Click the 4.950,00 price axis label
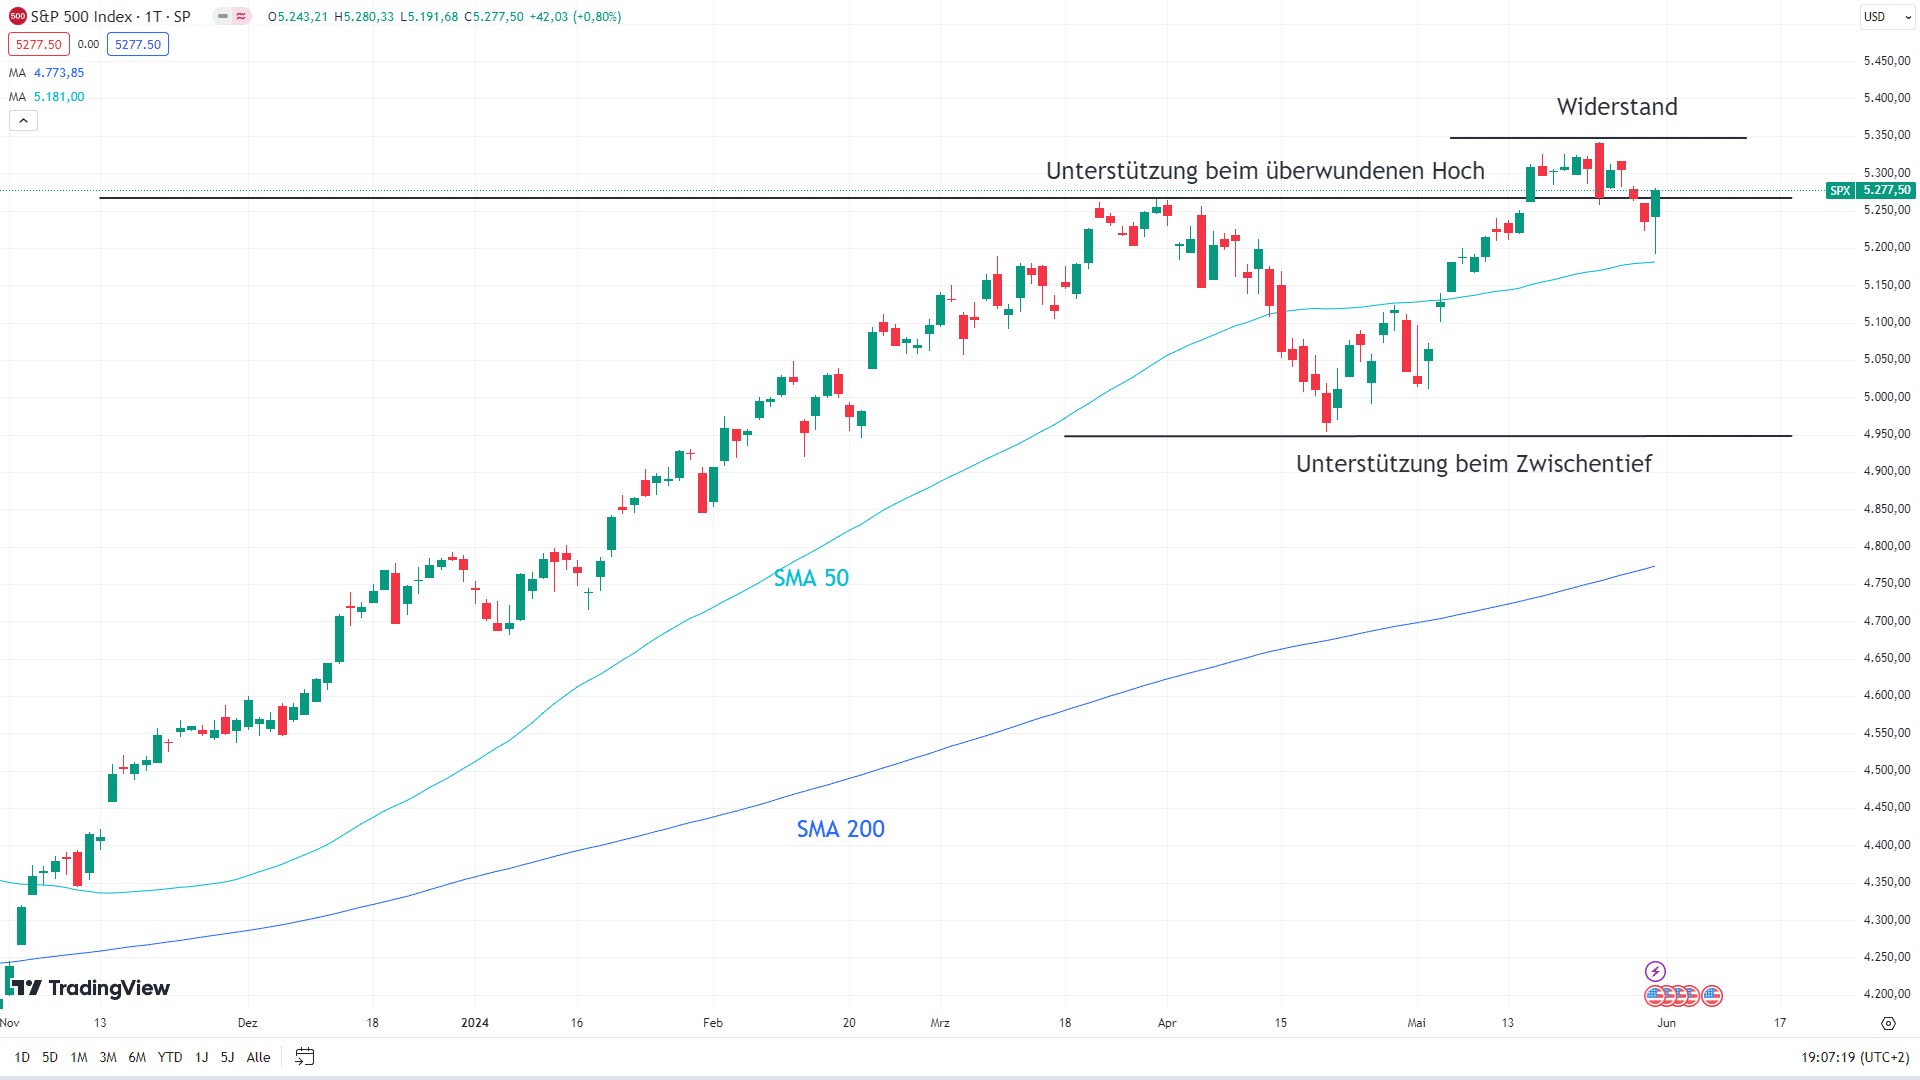1920x1080 pixels. (x=1887, y=434)
